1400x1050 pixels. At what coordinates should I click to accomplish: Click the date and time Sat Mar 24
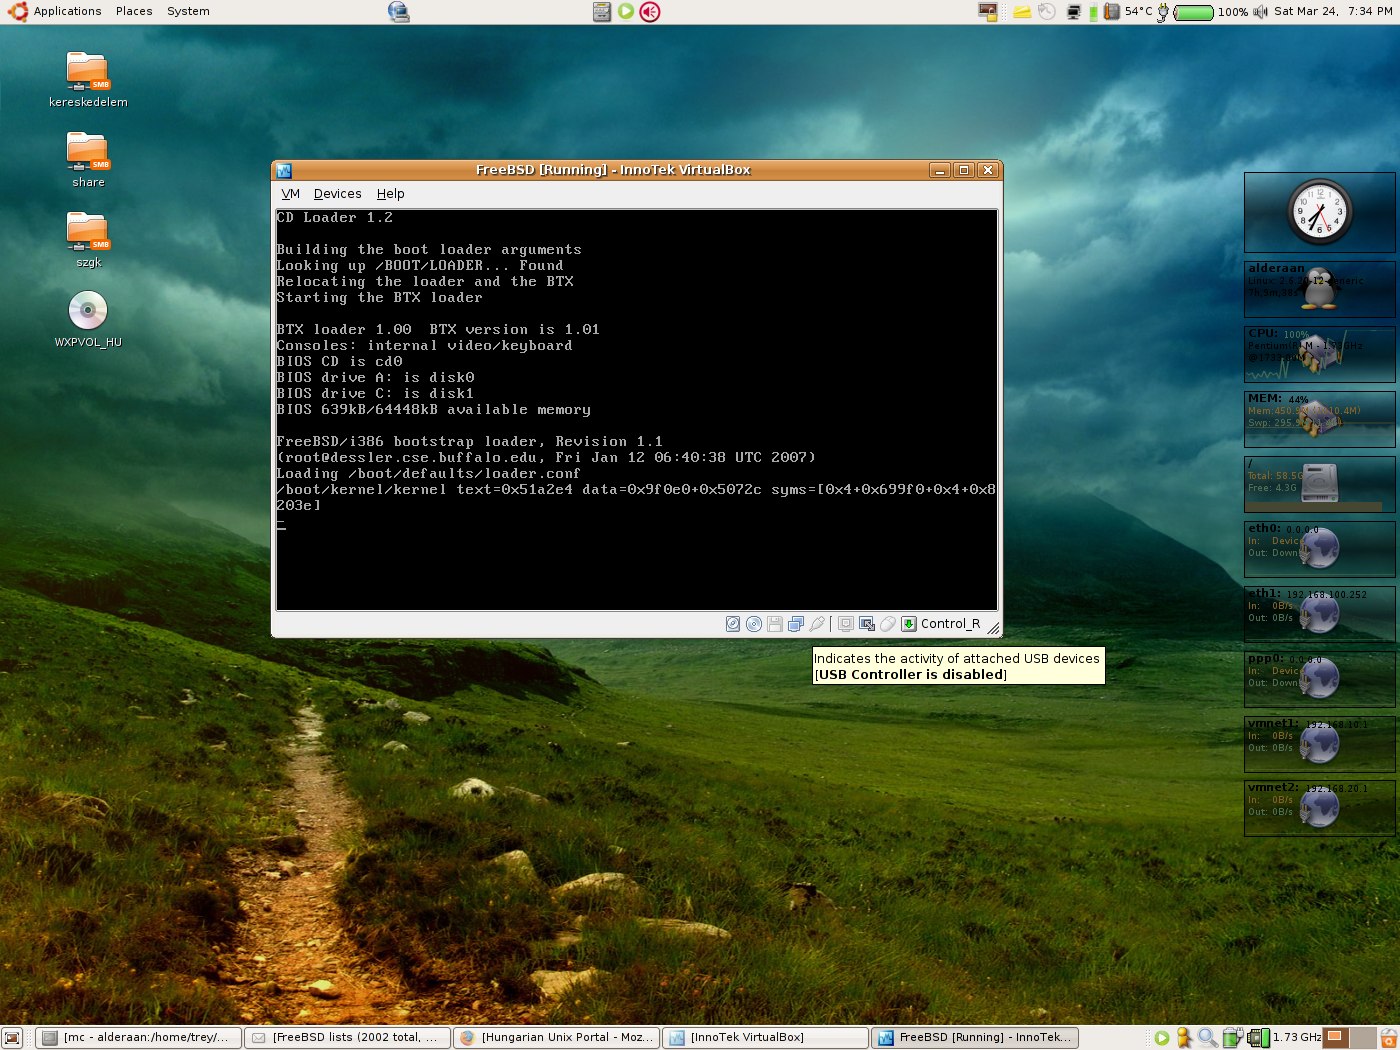[x=1333, y=12]
